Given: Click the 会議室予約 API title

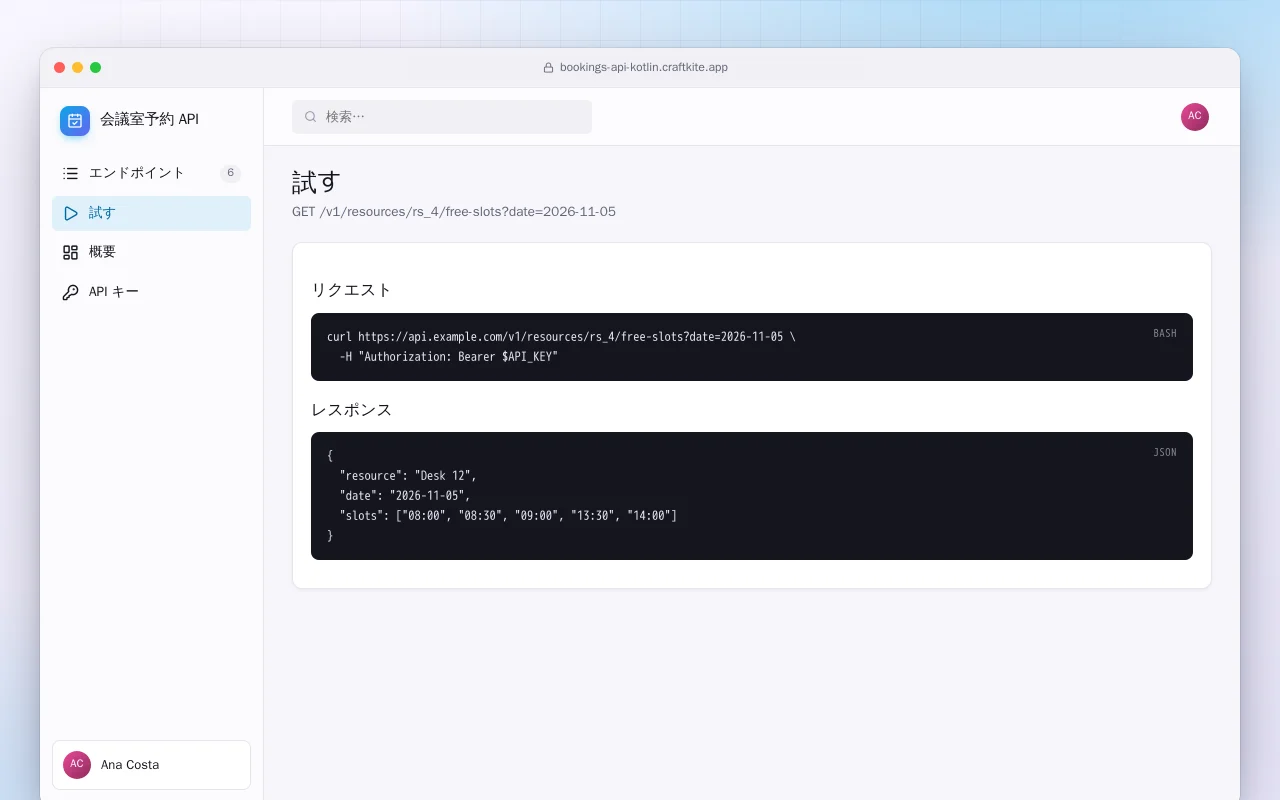Looking at the screenshot, I should pos(149,120).
